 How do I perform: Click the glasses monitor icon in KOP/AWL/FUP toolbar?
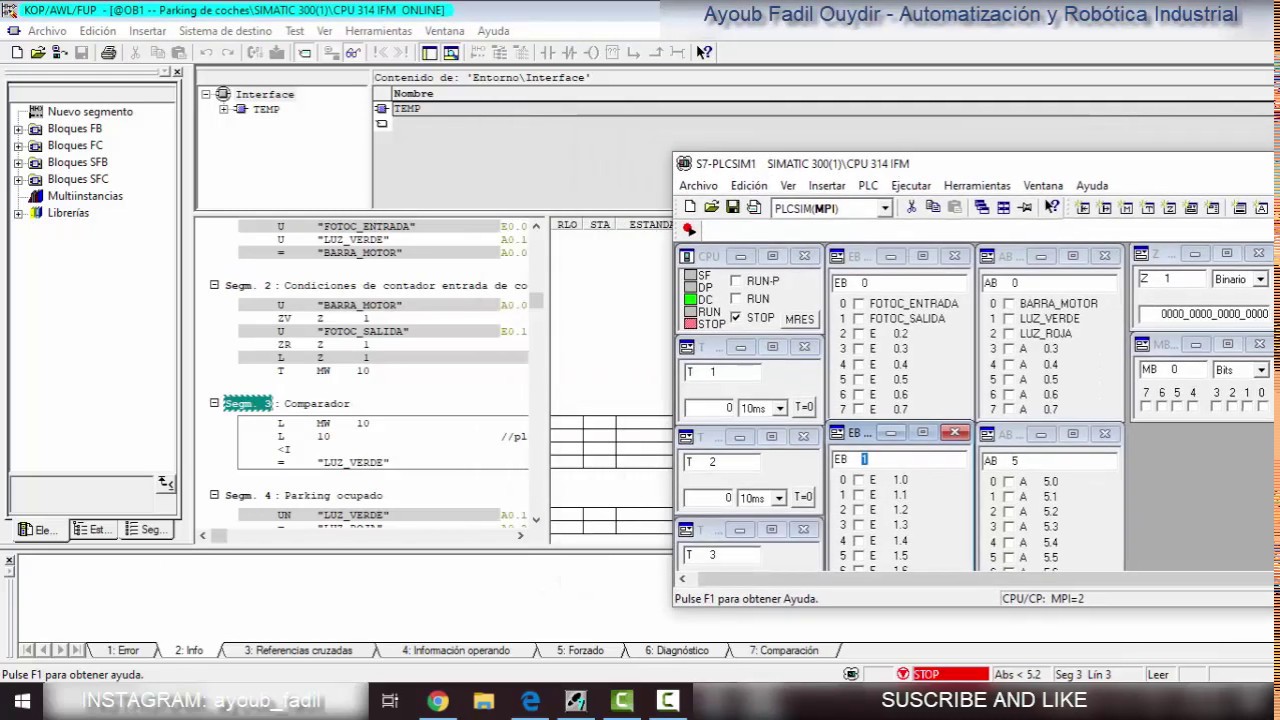[353, 53]
